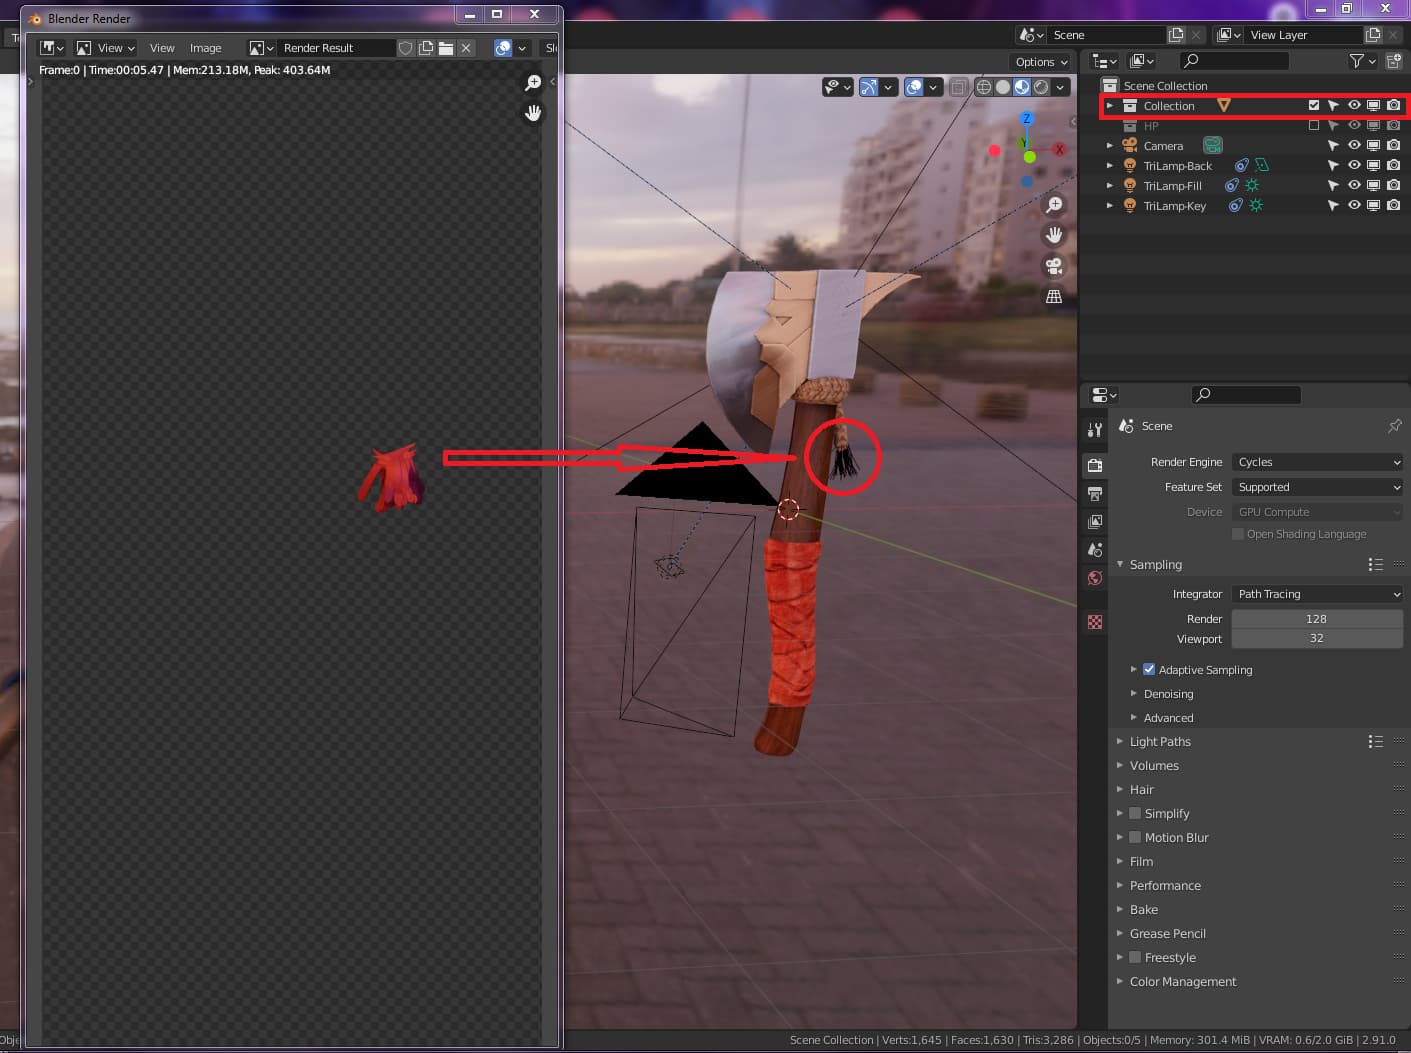
Task: Open the Tool properties tab
Action: coord(1095,430)
